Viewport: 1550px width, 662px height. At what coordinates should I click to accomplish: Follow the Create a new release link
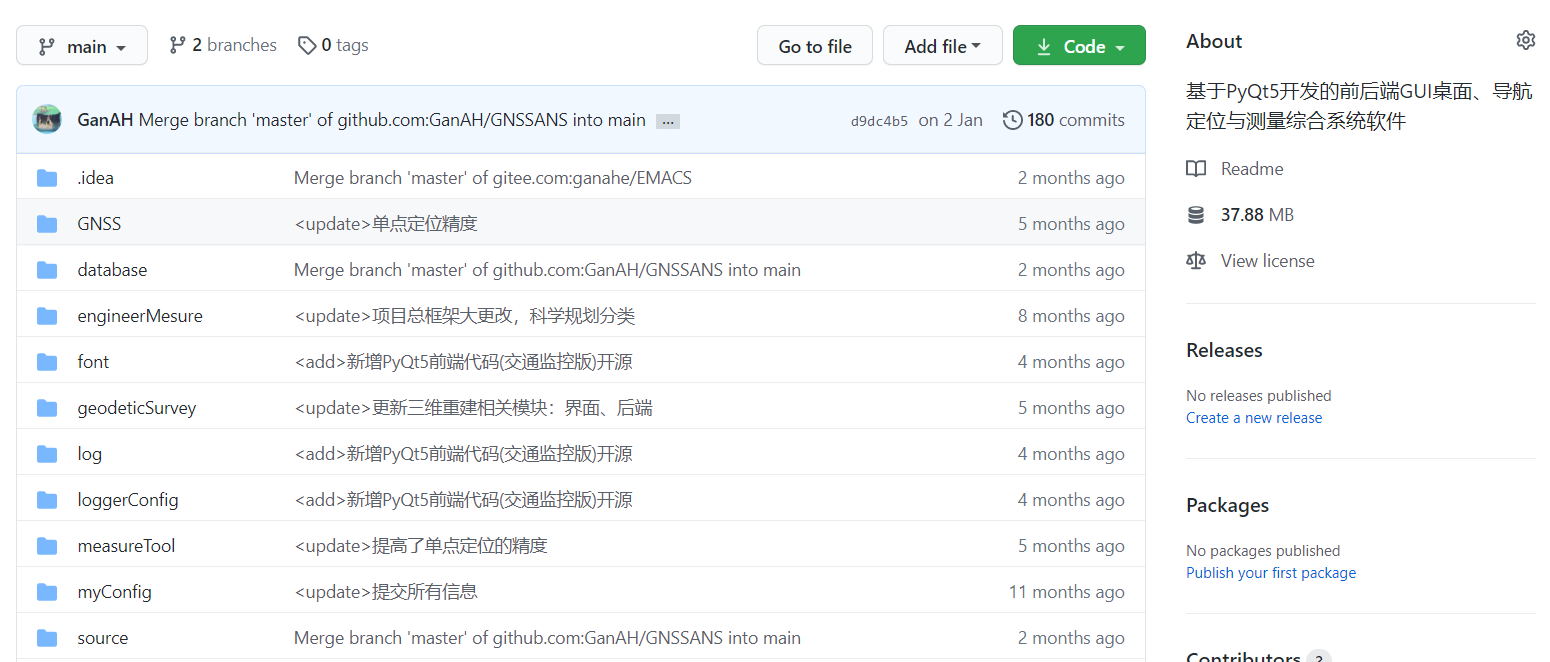coord(1254,418)
